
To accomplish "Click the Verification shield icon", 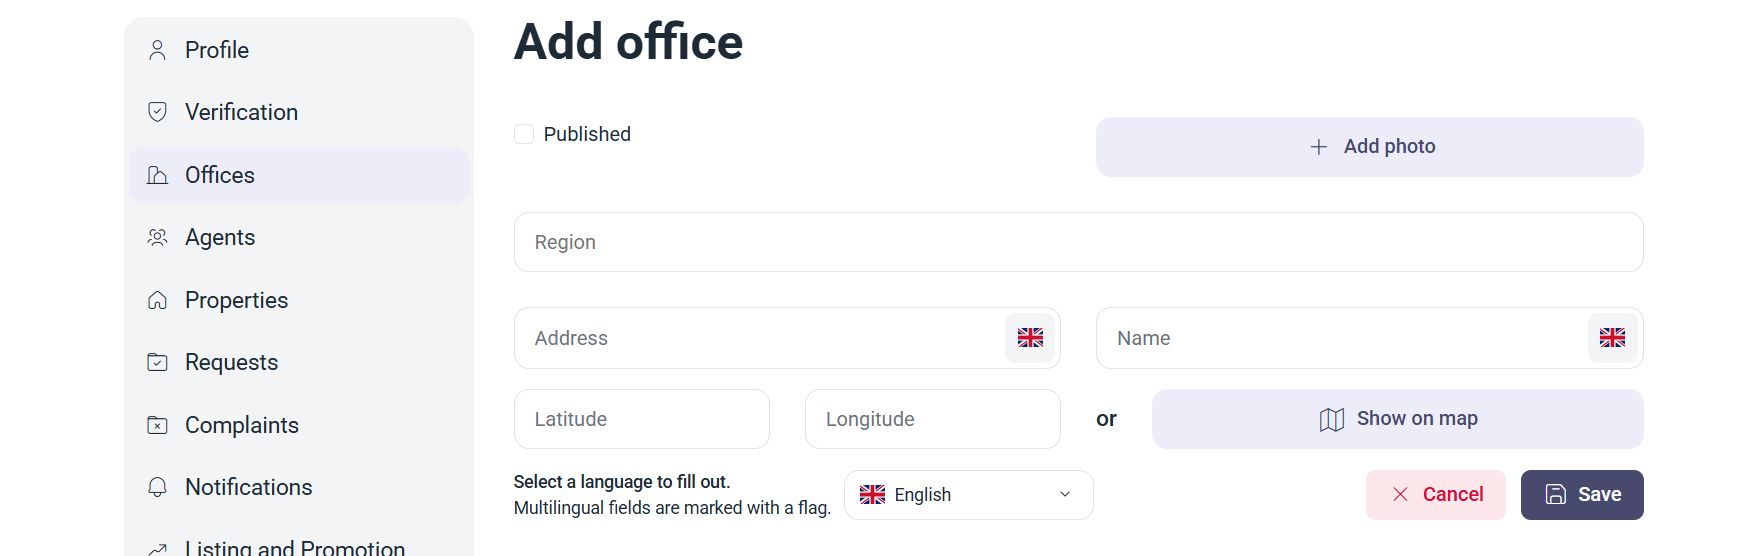I will 157,112.
